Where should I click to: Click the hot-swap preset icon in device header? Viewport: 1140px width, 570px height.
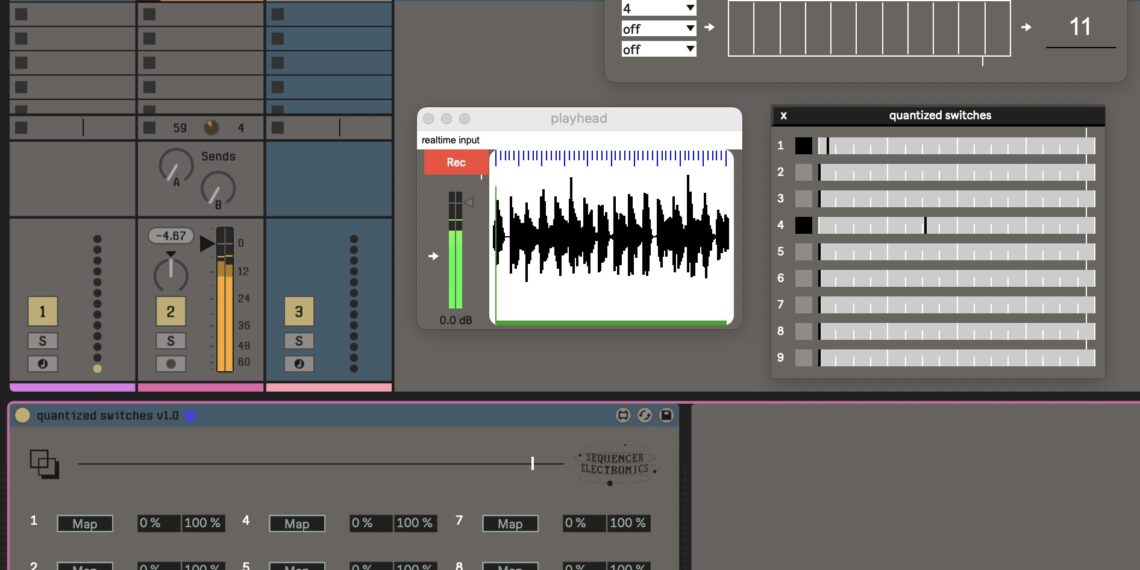(645, 415)
